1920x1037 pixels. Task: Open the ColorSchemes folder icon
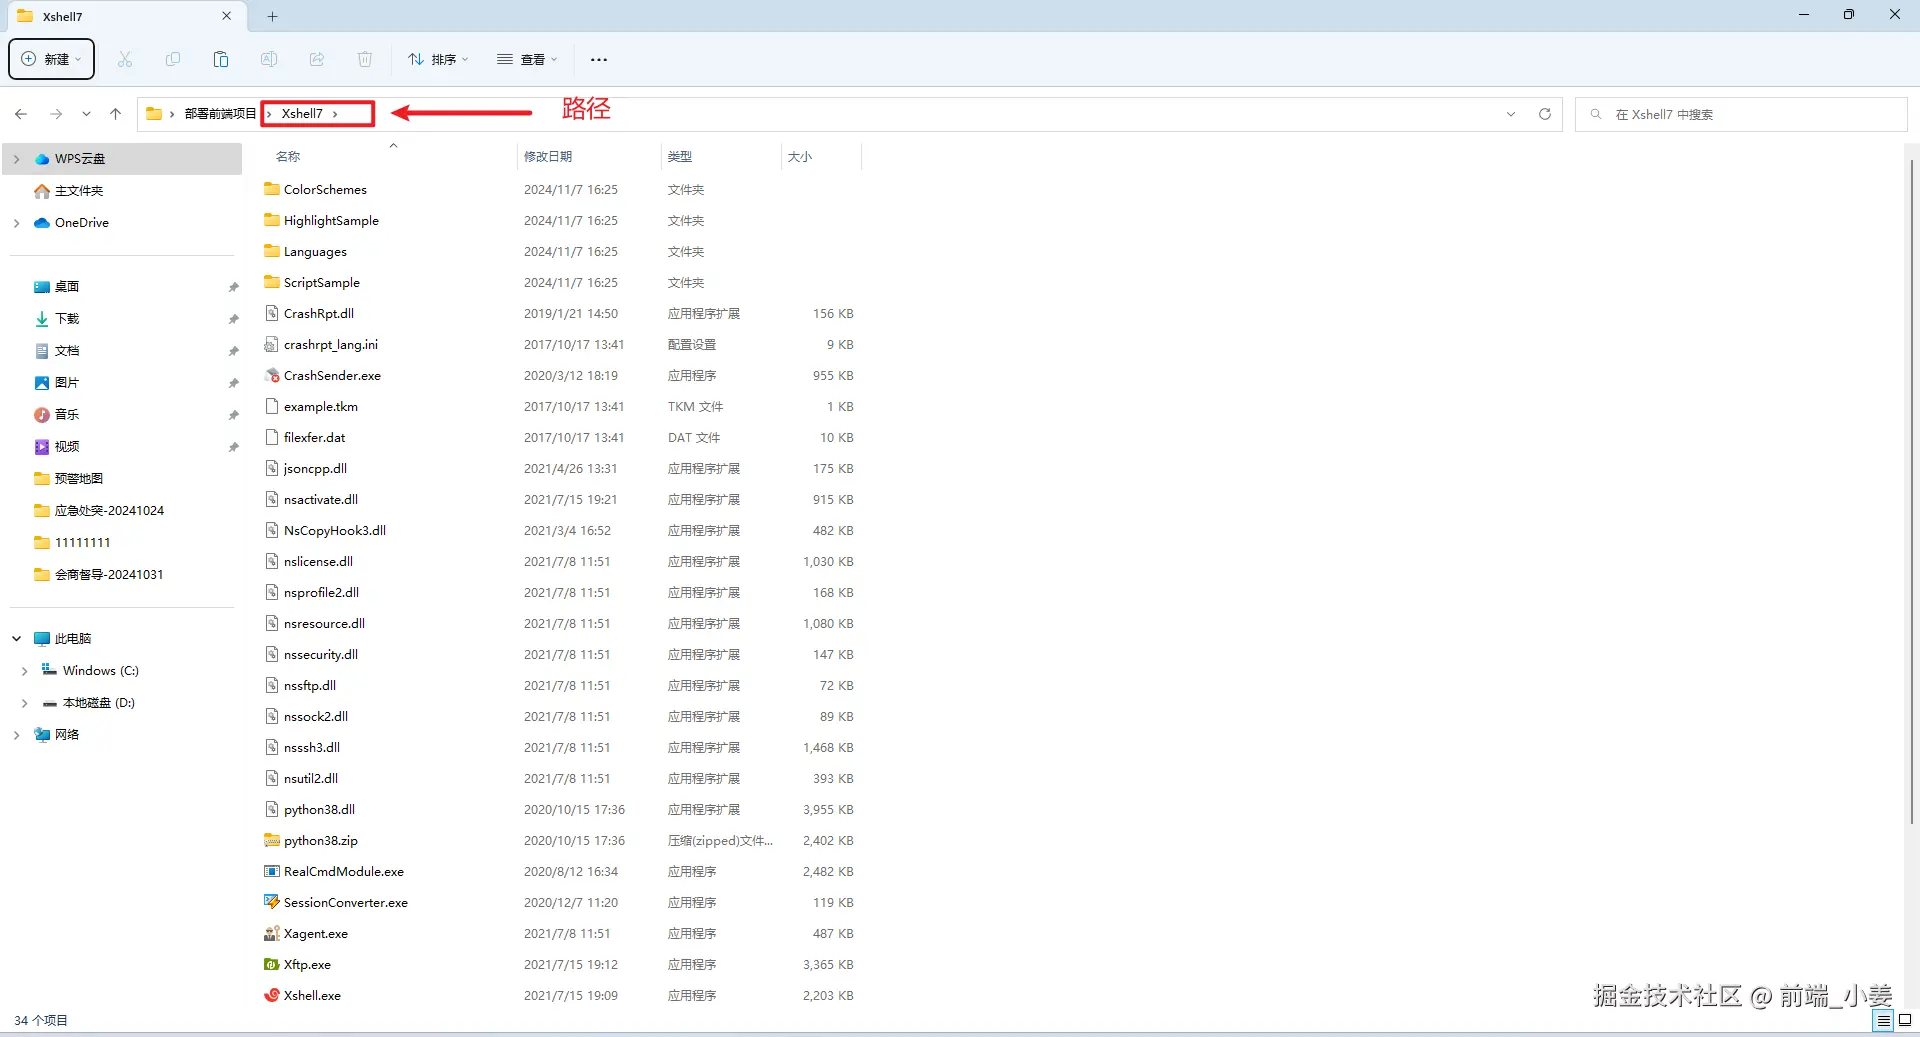pos(272,189)
